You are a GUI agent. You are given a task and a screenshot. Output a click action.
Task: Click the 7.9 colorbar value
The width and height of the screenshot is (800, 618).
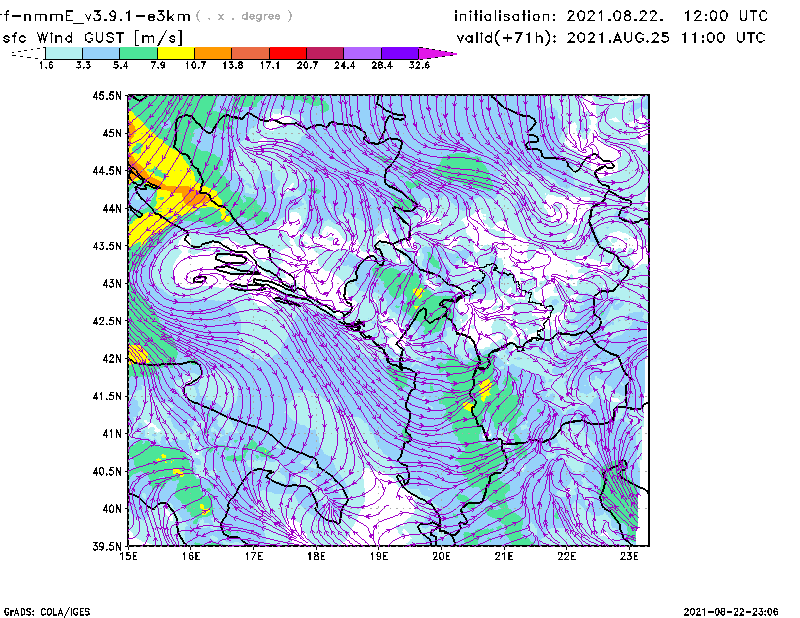coord(158,65)
